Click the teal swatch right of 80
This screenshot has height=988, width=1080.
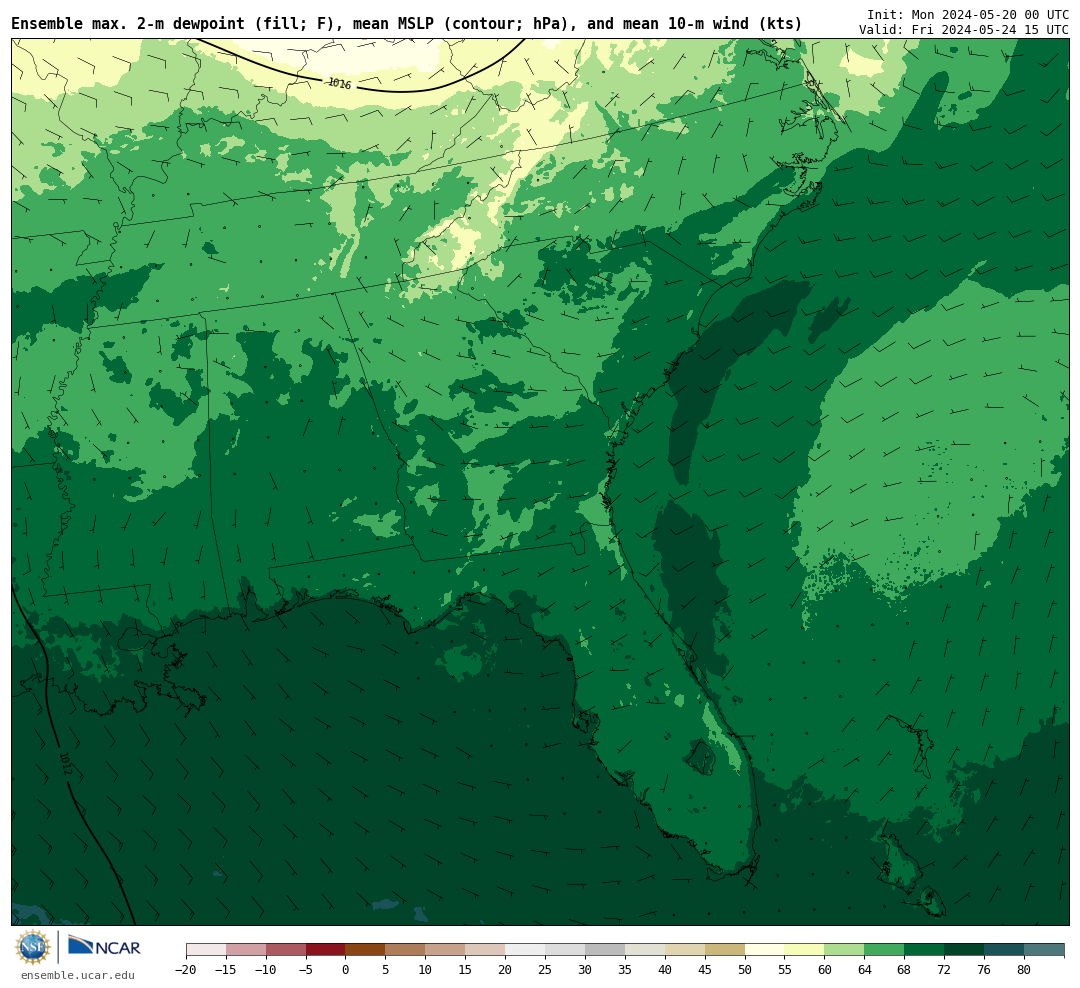(x=1043, y=950)
